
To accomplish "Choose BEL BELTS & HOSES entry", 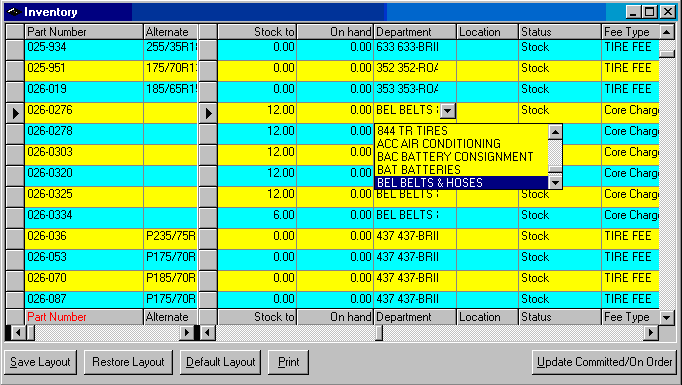I will tap(461, 183).
